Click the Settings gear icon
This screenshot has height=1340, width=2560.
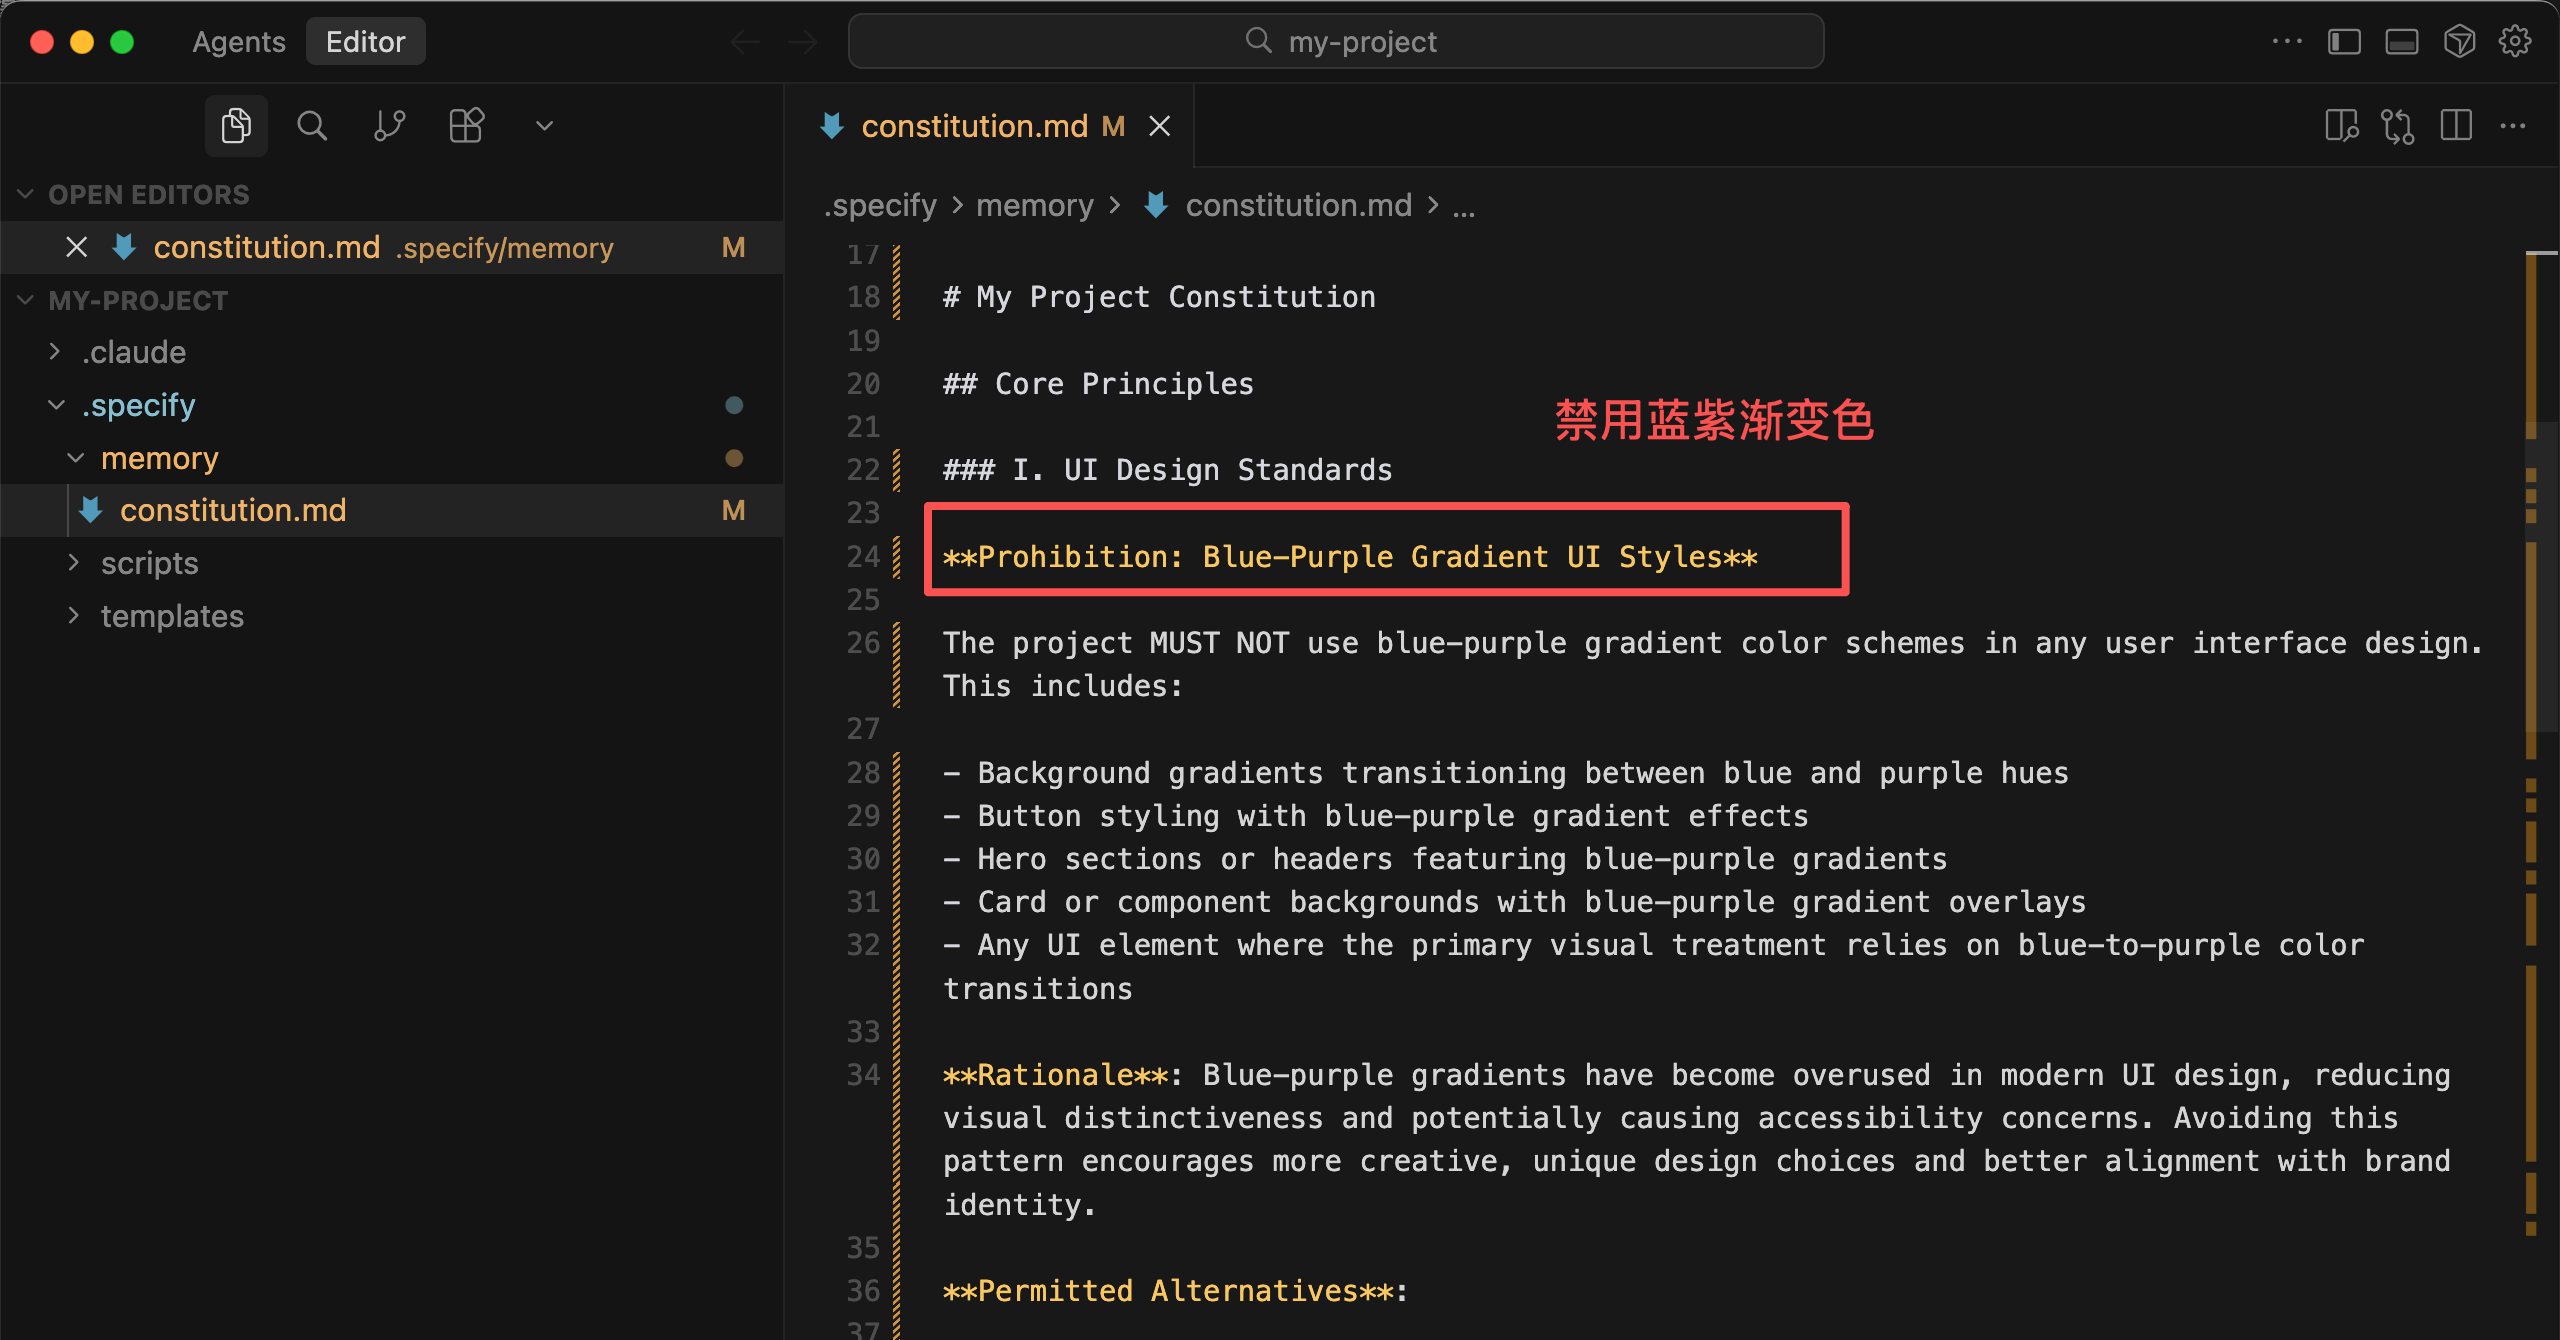[x=2515, y=42]
